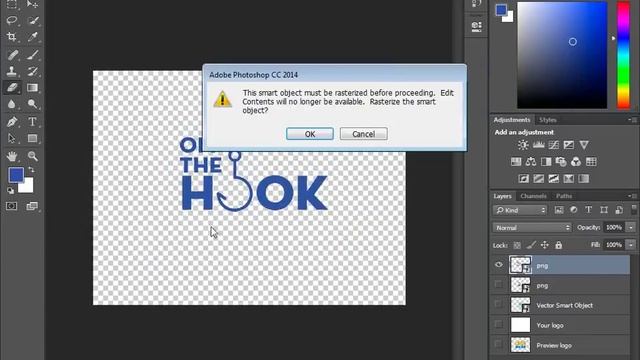
Task: Select the Path Selection tool
Action: 11,138
